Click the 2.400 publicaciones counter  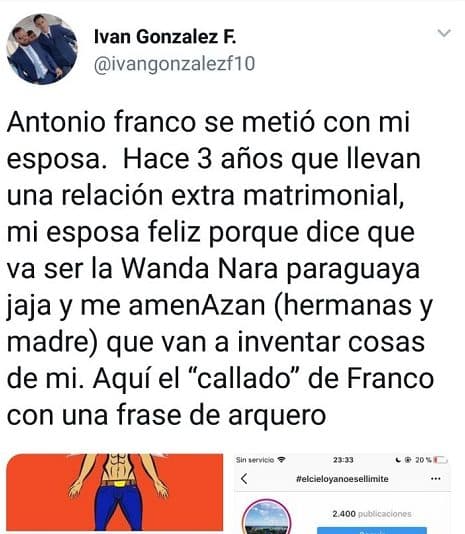point(372,514)
